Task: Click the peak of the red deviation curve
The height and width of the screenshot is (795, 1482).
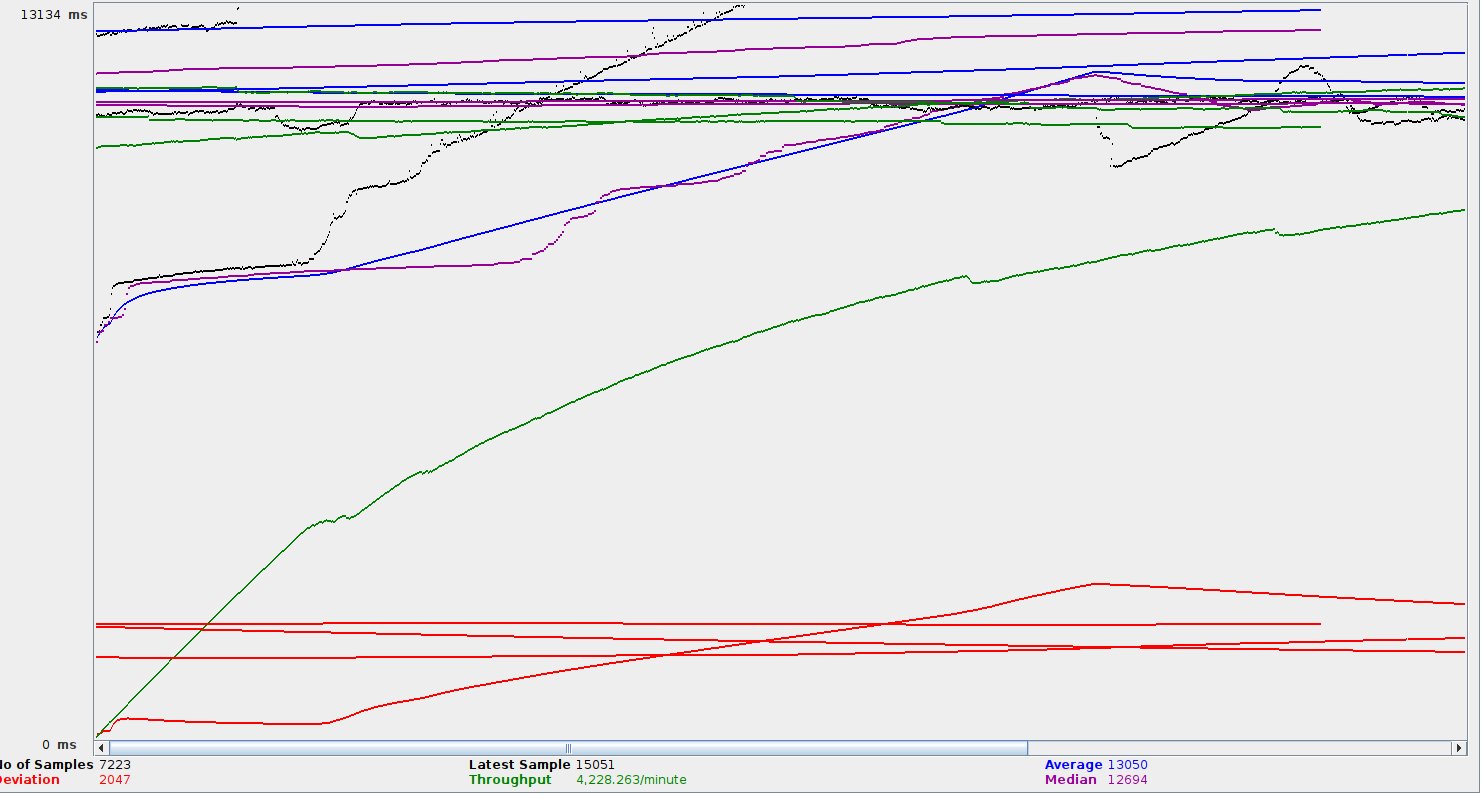Action: coord(1097,583)
